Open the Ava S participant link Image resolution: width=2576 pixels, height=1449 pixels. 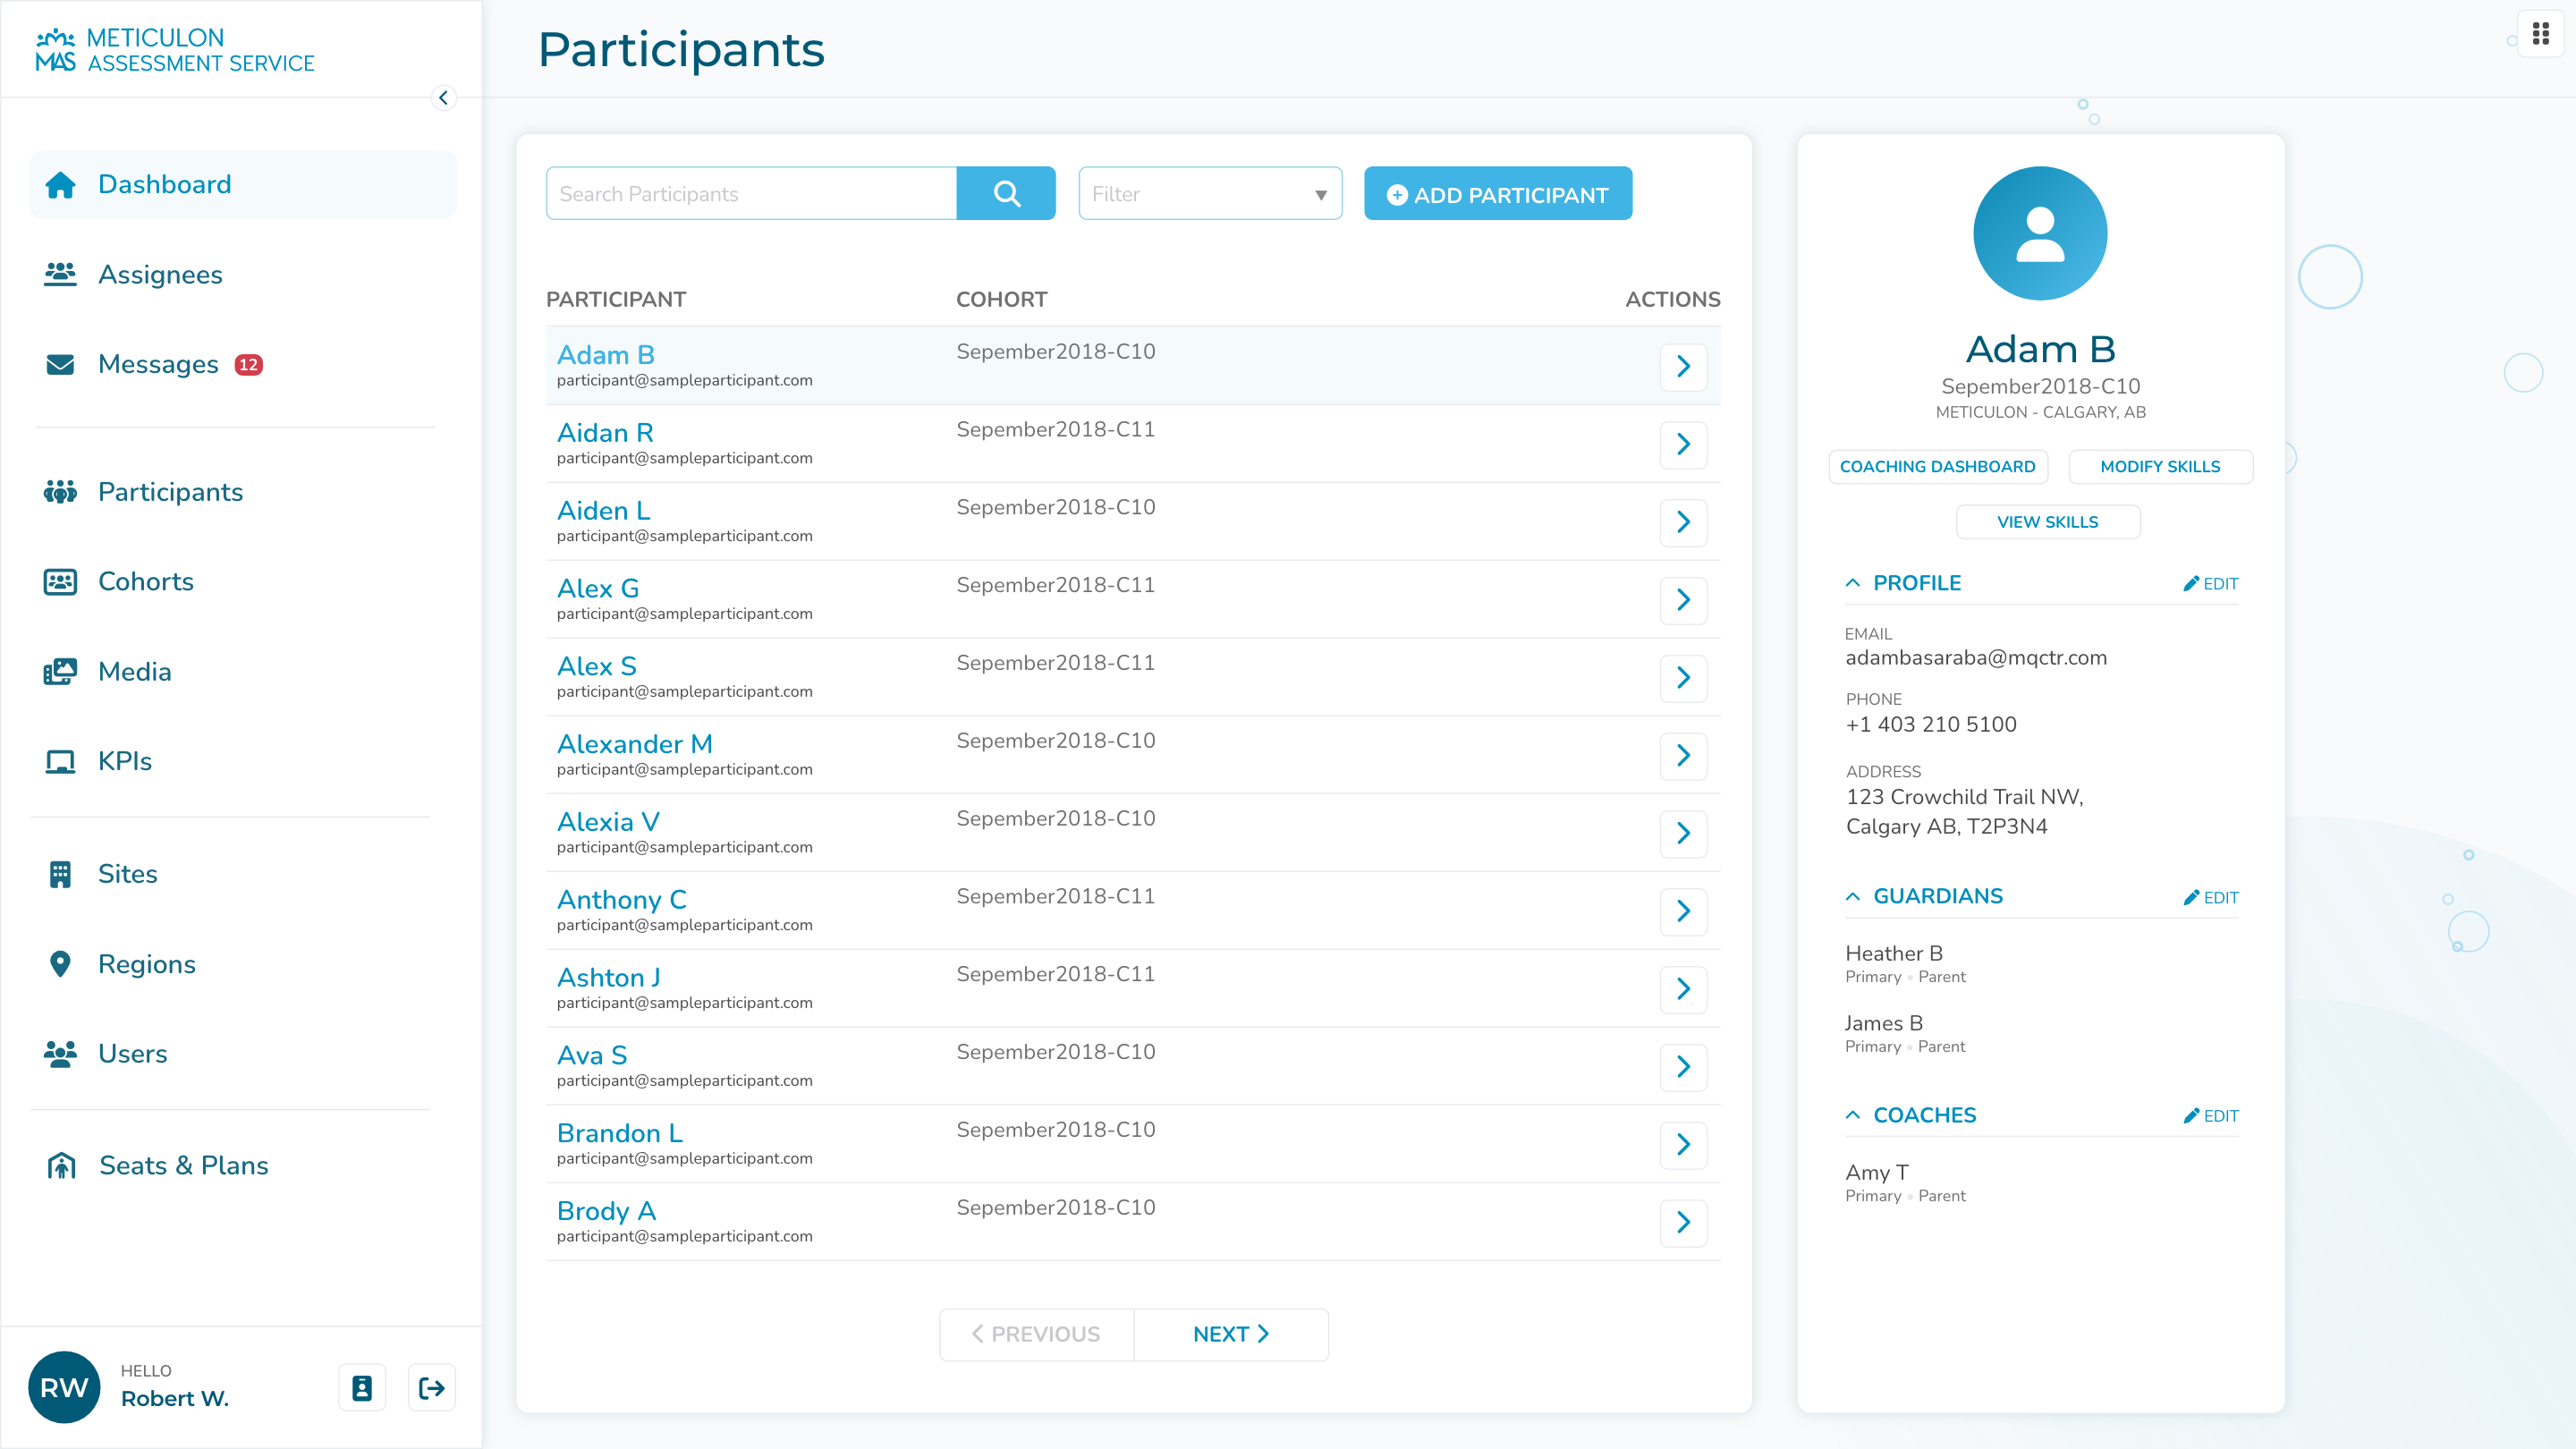(592, 1055)
